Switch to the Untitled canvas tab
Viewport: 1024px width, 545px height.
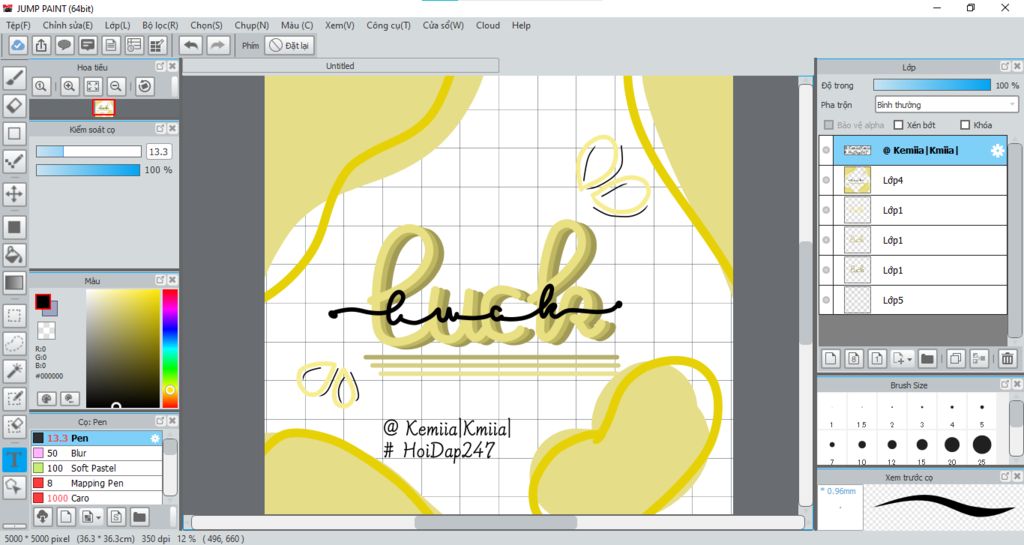point(340,66)
